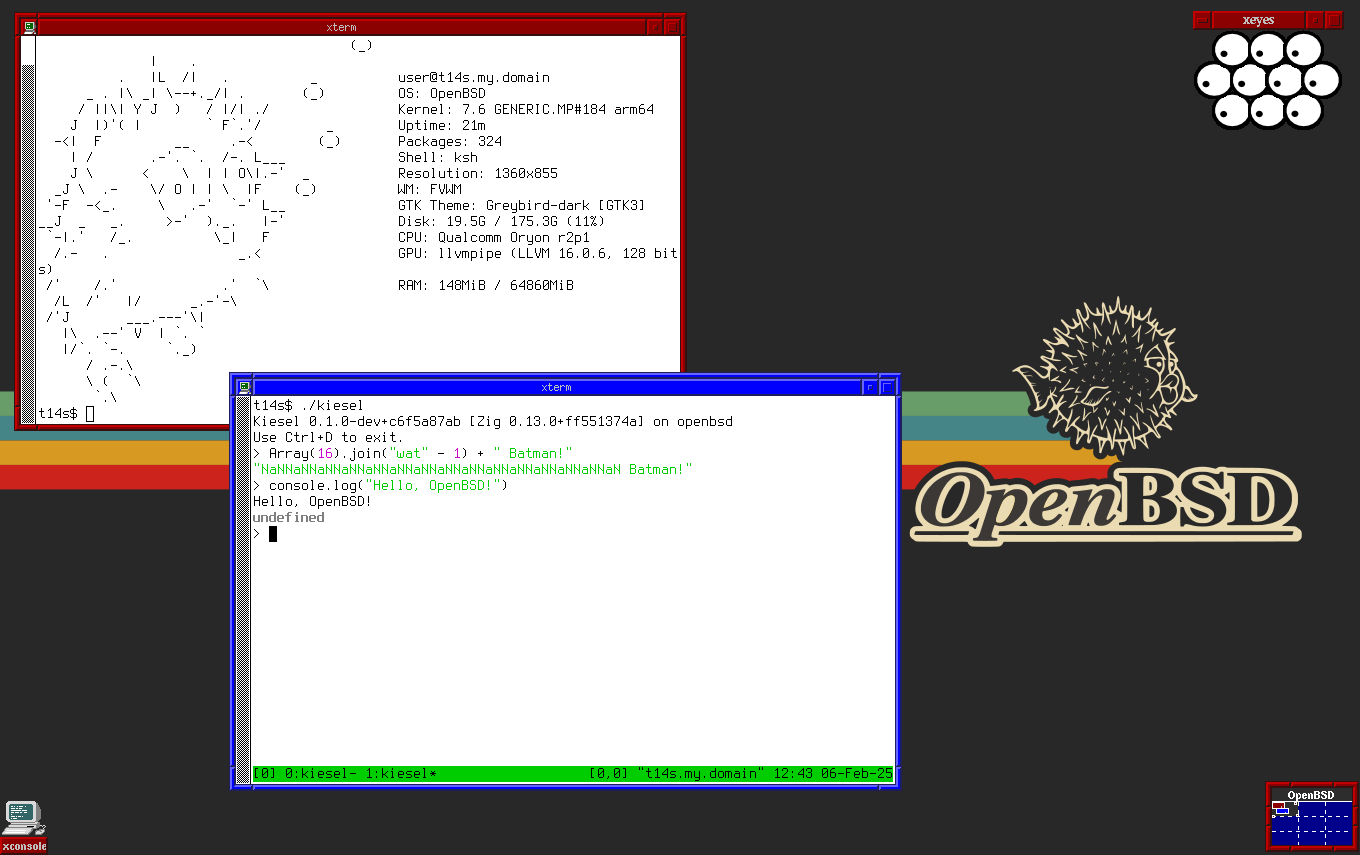Screen dimensions: 1360x855
Task: Click "user@t14s.my.domain" in neofetch output
Action: (x=474, y=77)
